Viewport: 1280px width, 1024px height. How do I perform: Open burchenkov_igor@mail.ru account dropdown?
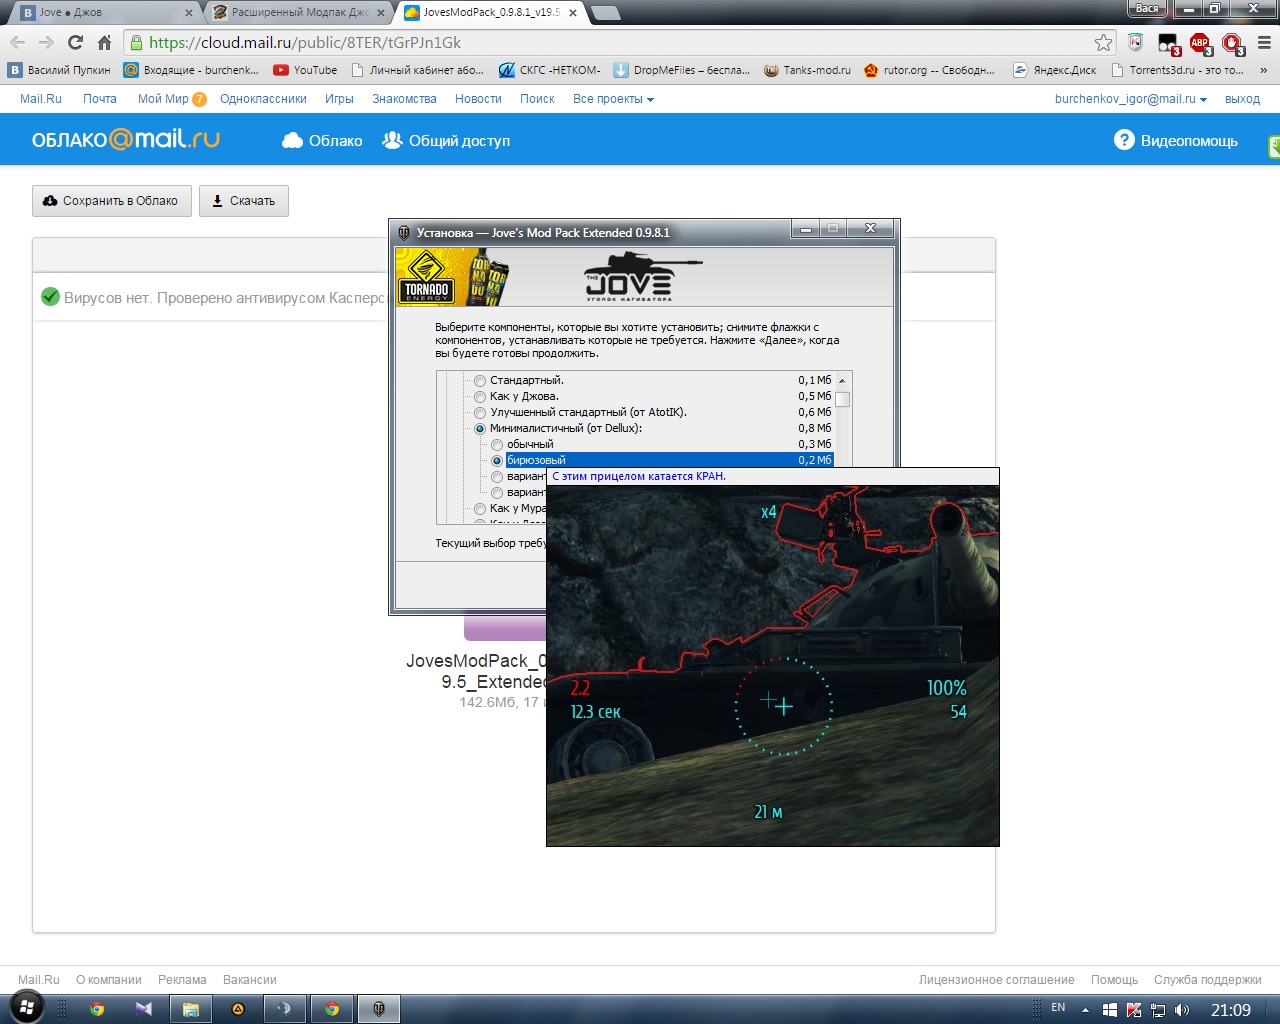click(1130, 99)
